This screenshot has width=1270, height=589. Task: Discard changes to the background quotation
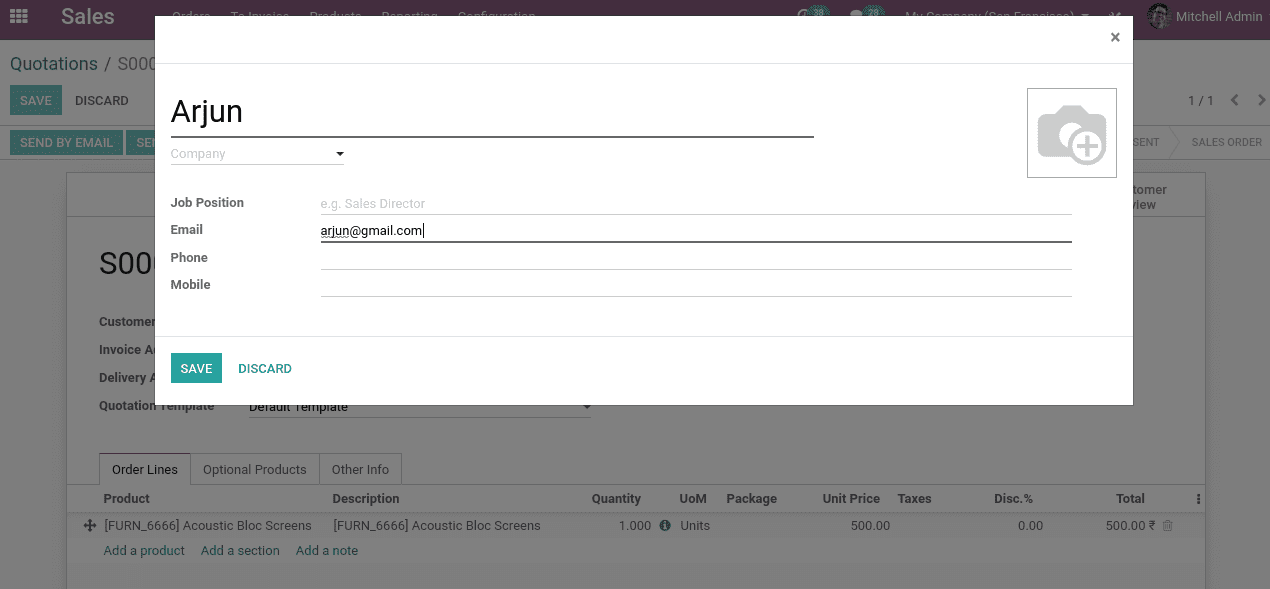tap(102, 100)
